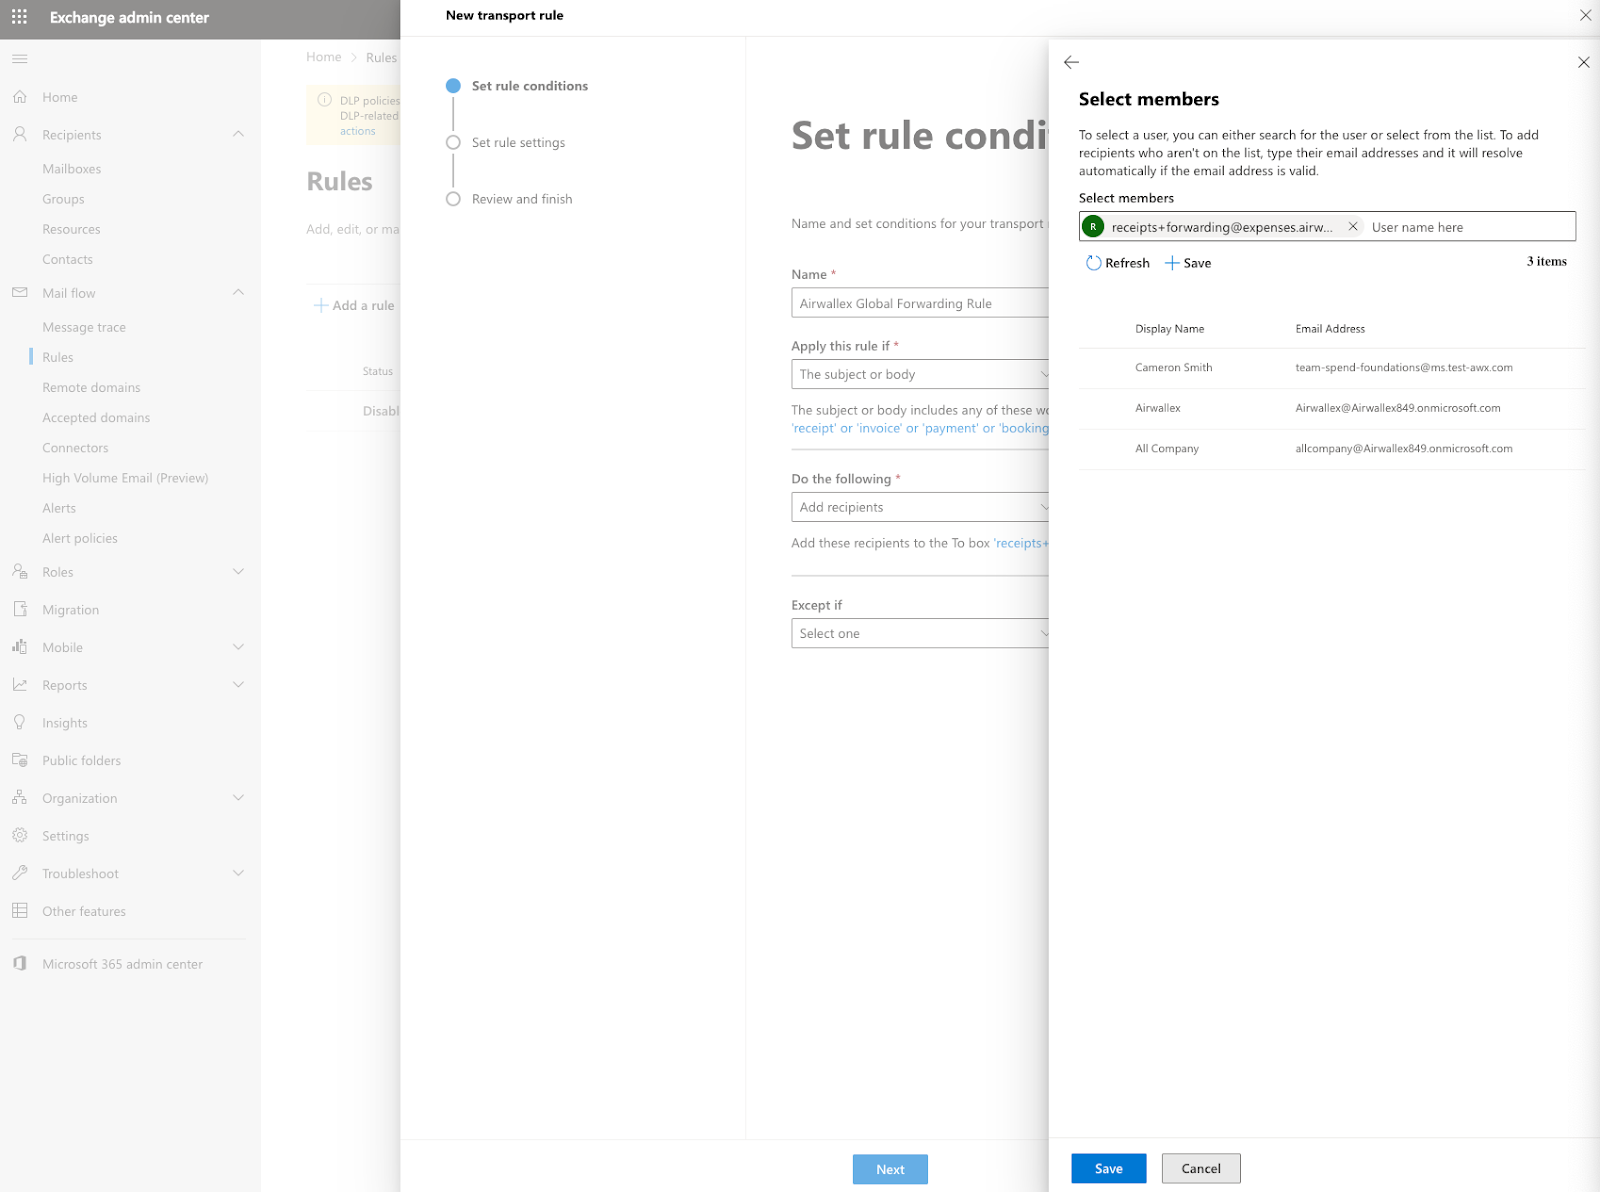Select the Cameron Smith member row
Viewport: 1600px width, 1192px height.
(1173, 368)
